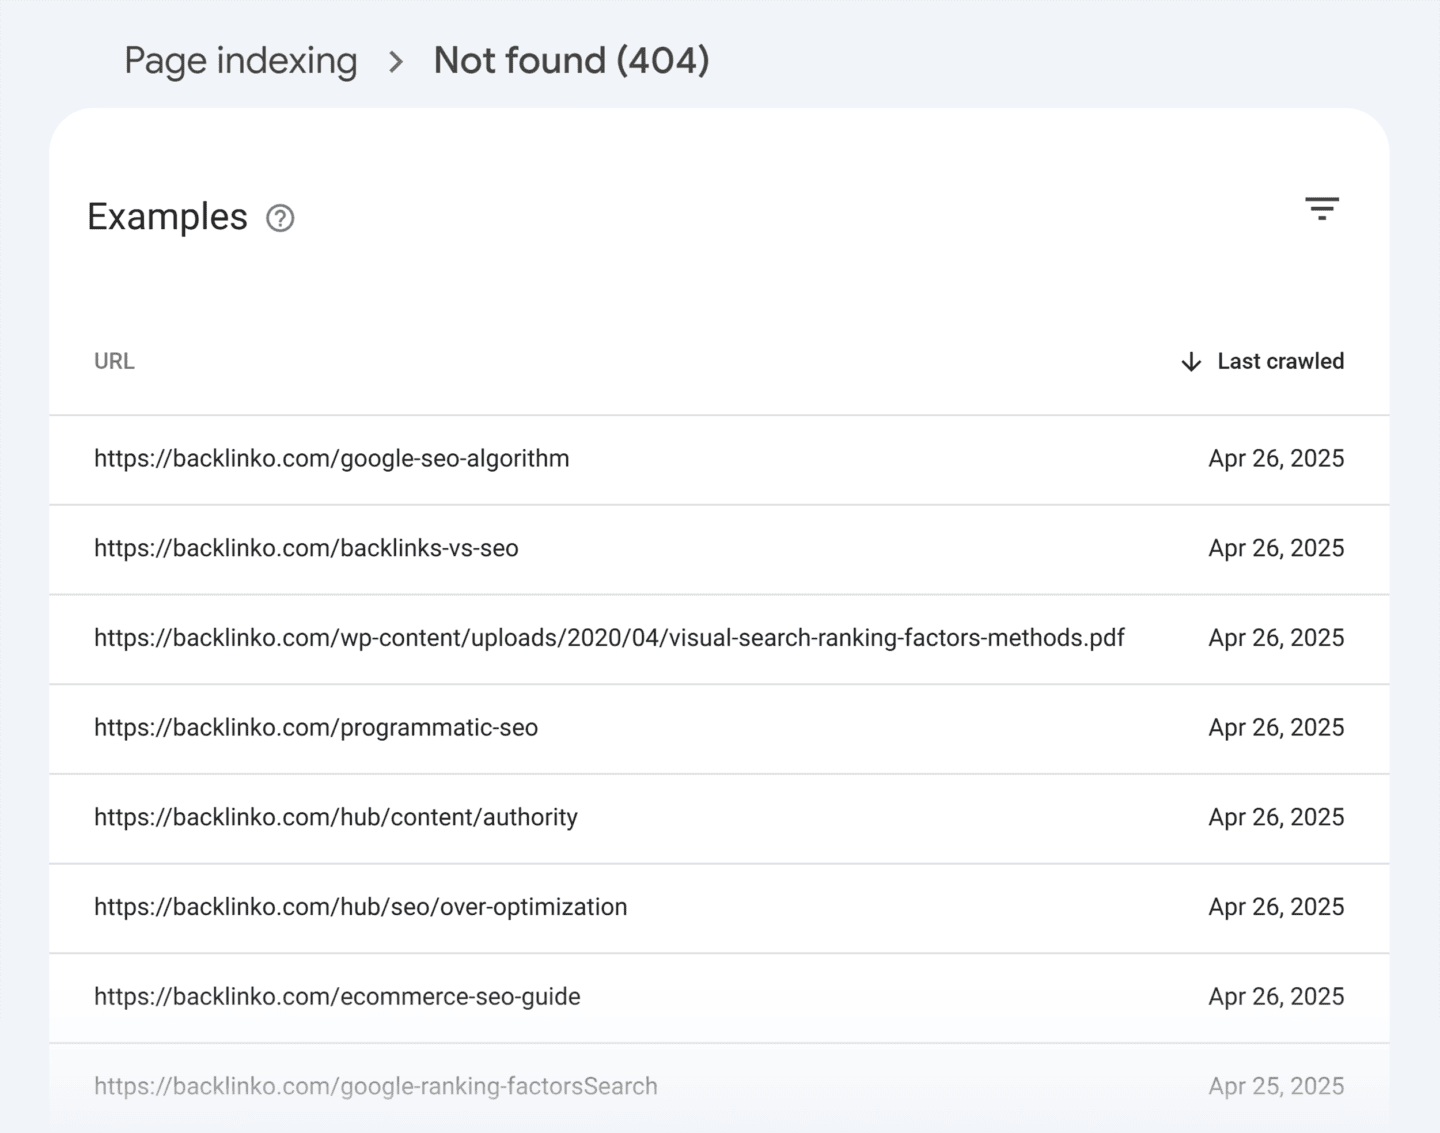The image size is (1440, 1133).
Task: Select the google-ranking-factorsSearch URL row
Action: [x=375, y=1086]
